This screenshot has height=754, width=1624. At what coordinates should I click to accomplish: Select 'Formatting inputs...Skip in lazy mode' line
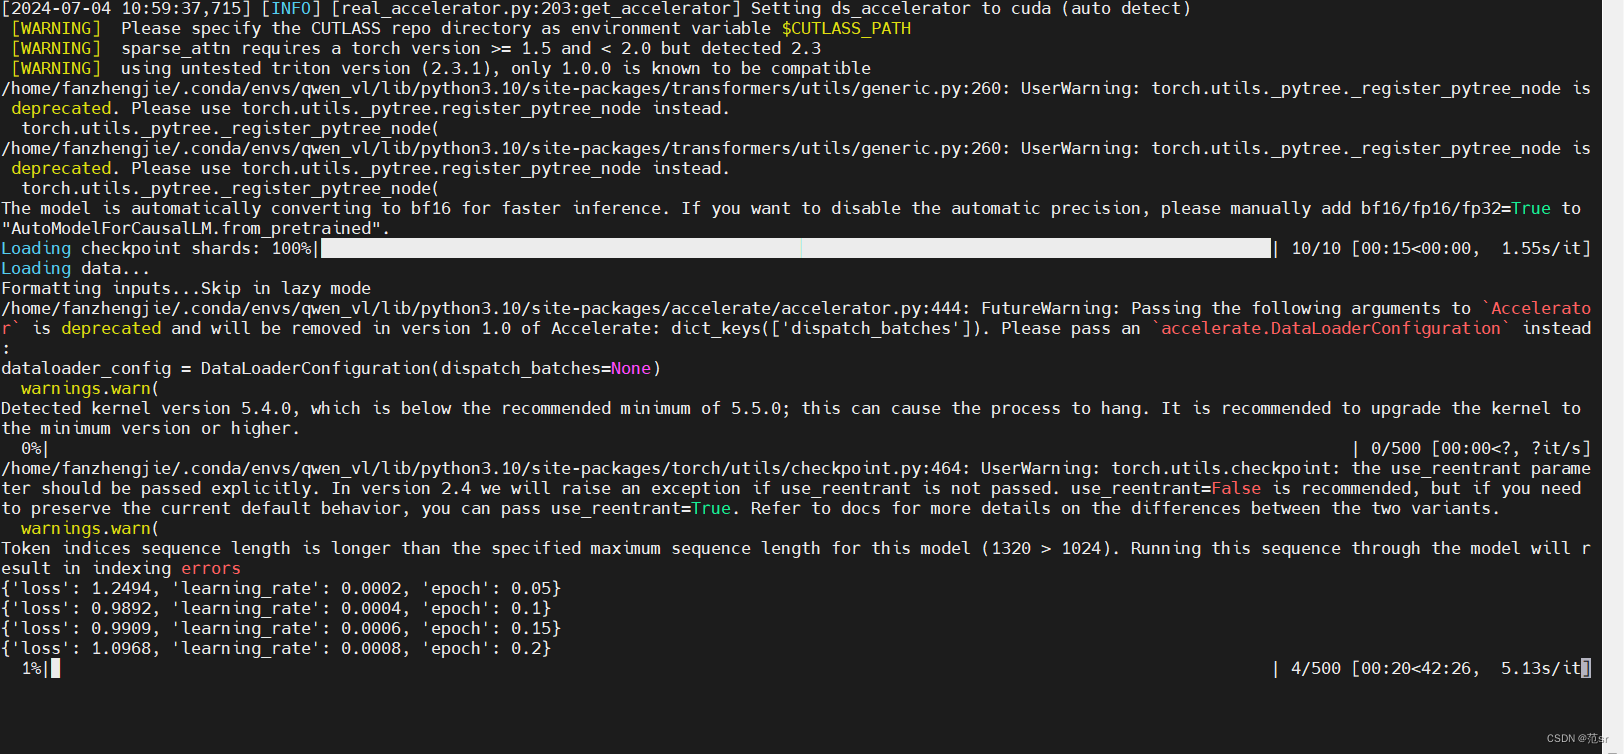coord(186,288)
